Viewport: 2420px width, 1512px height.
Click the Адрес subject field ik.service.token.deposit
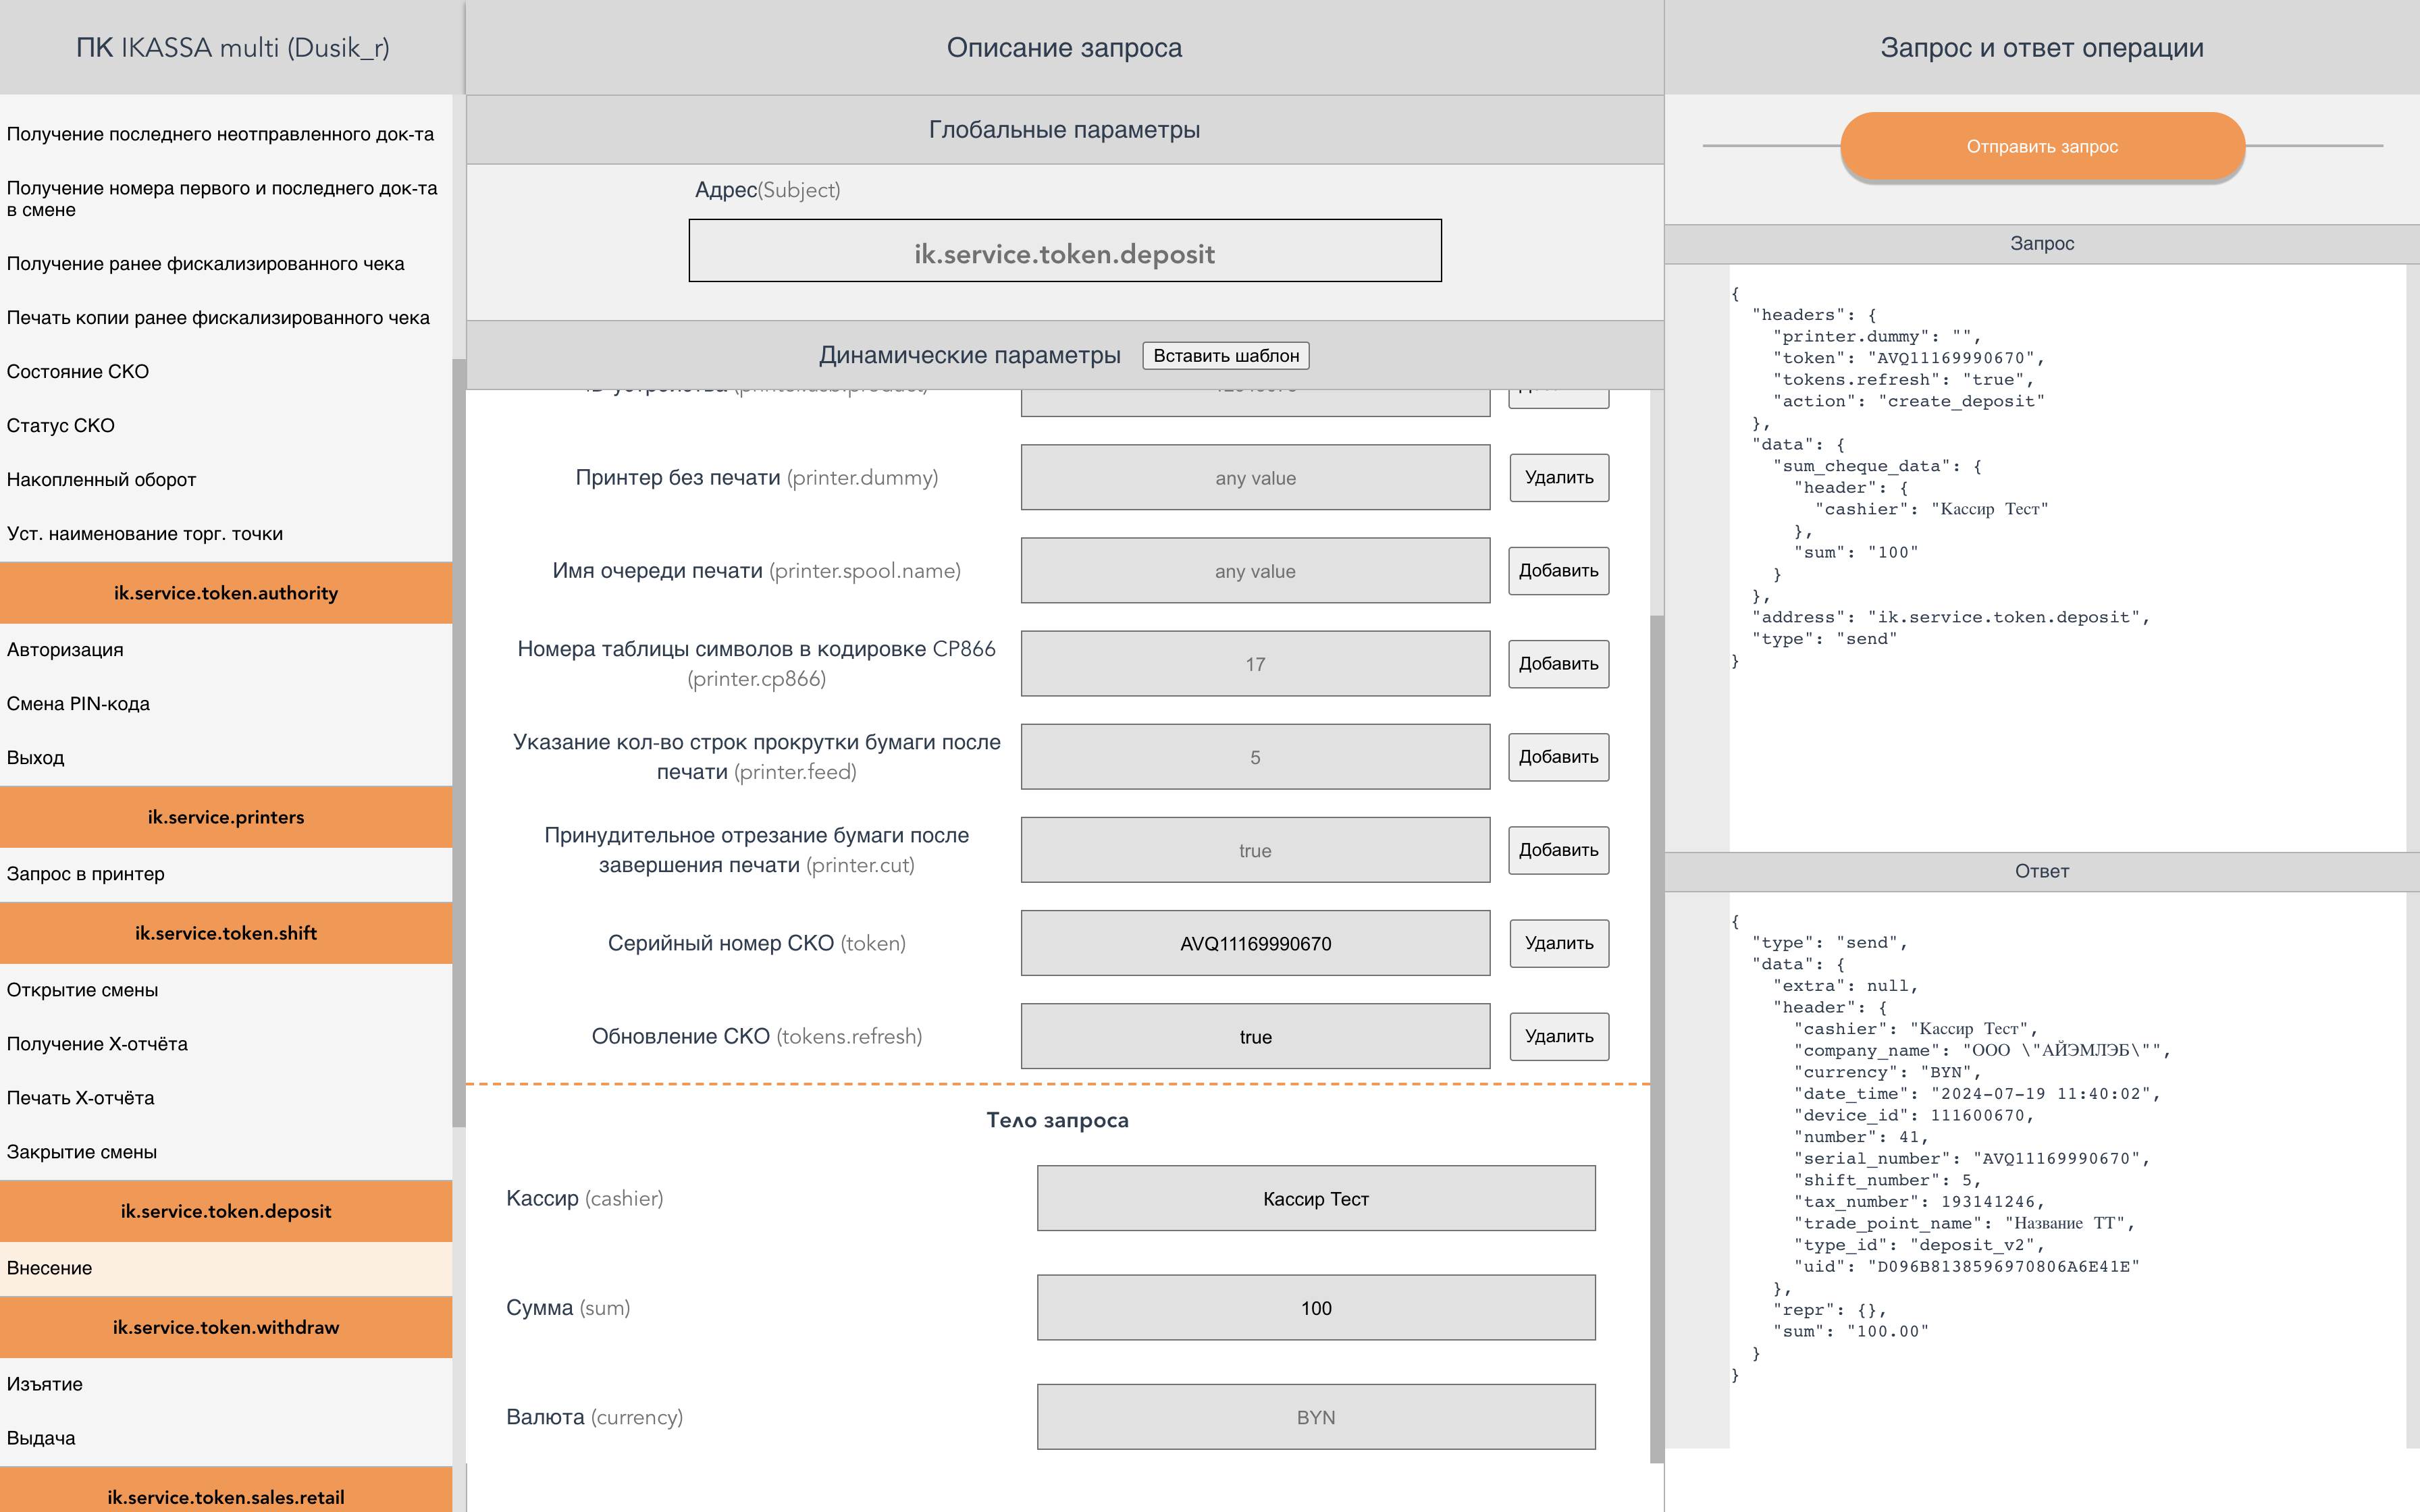point(1064,252)
